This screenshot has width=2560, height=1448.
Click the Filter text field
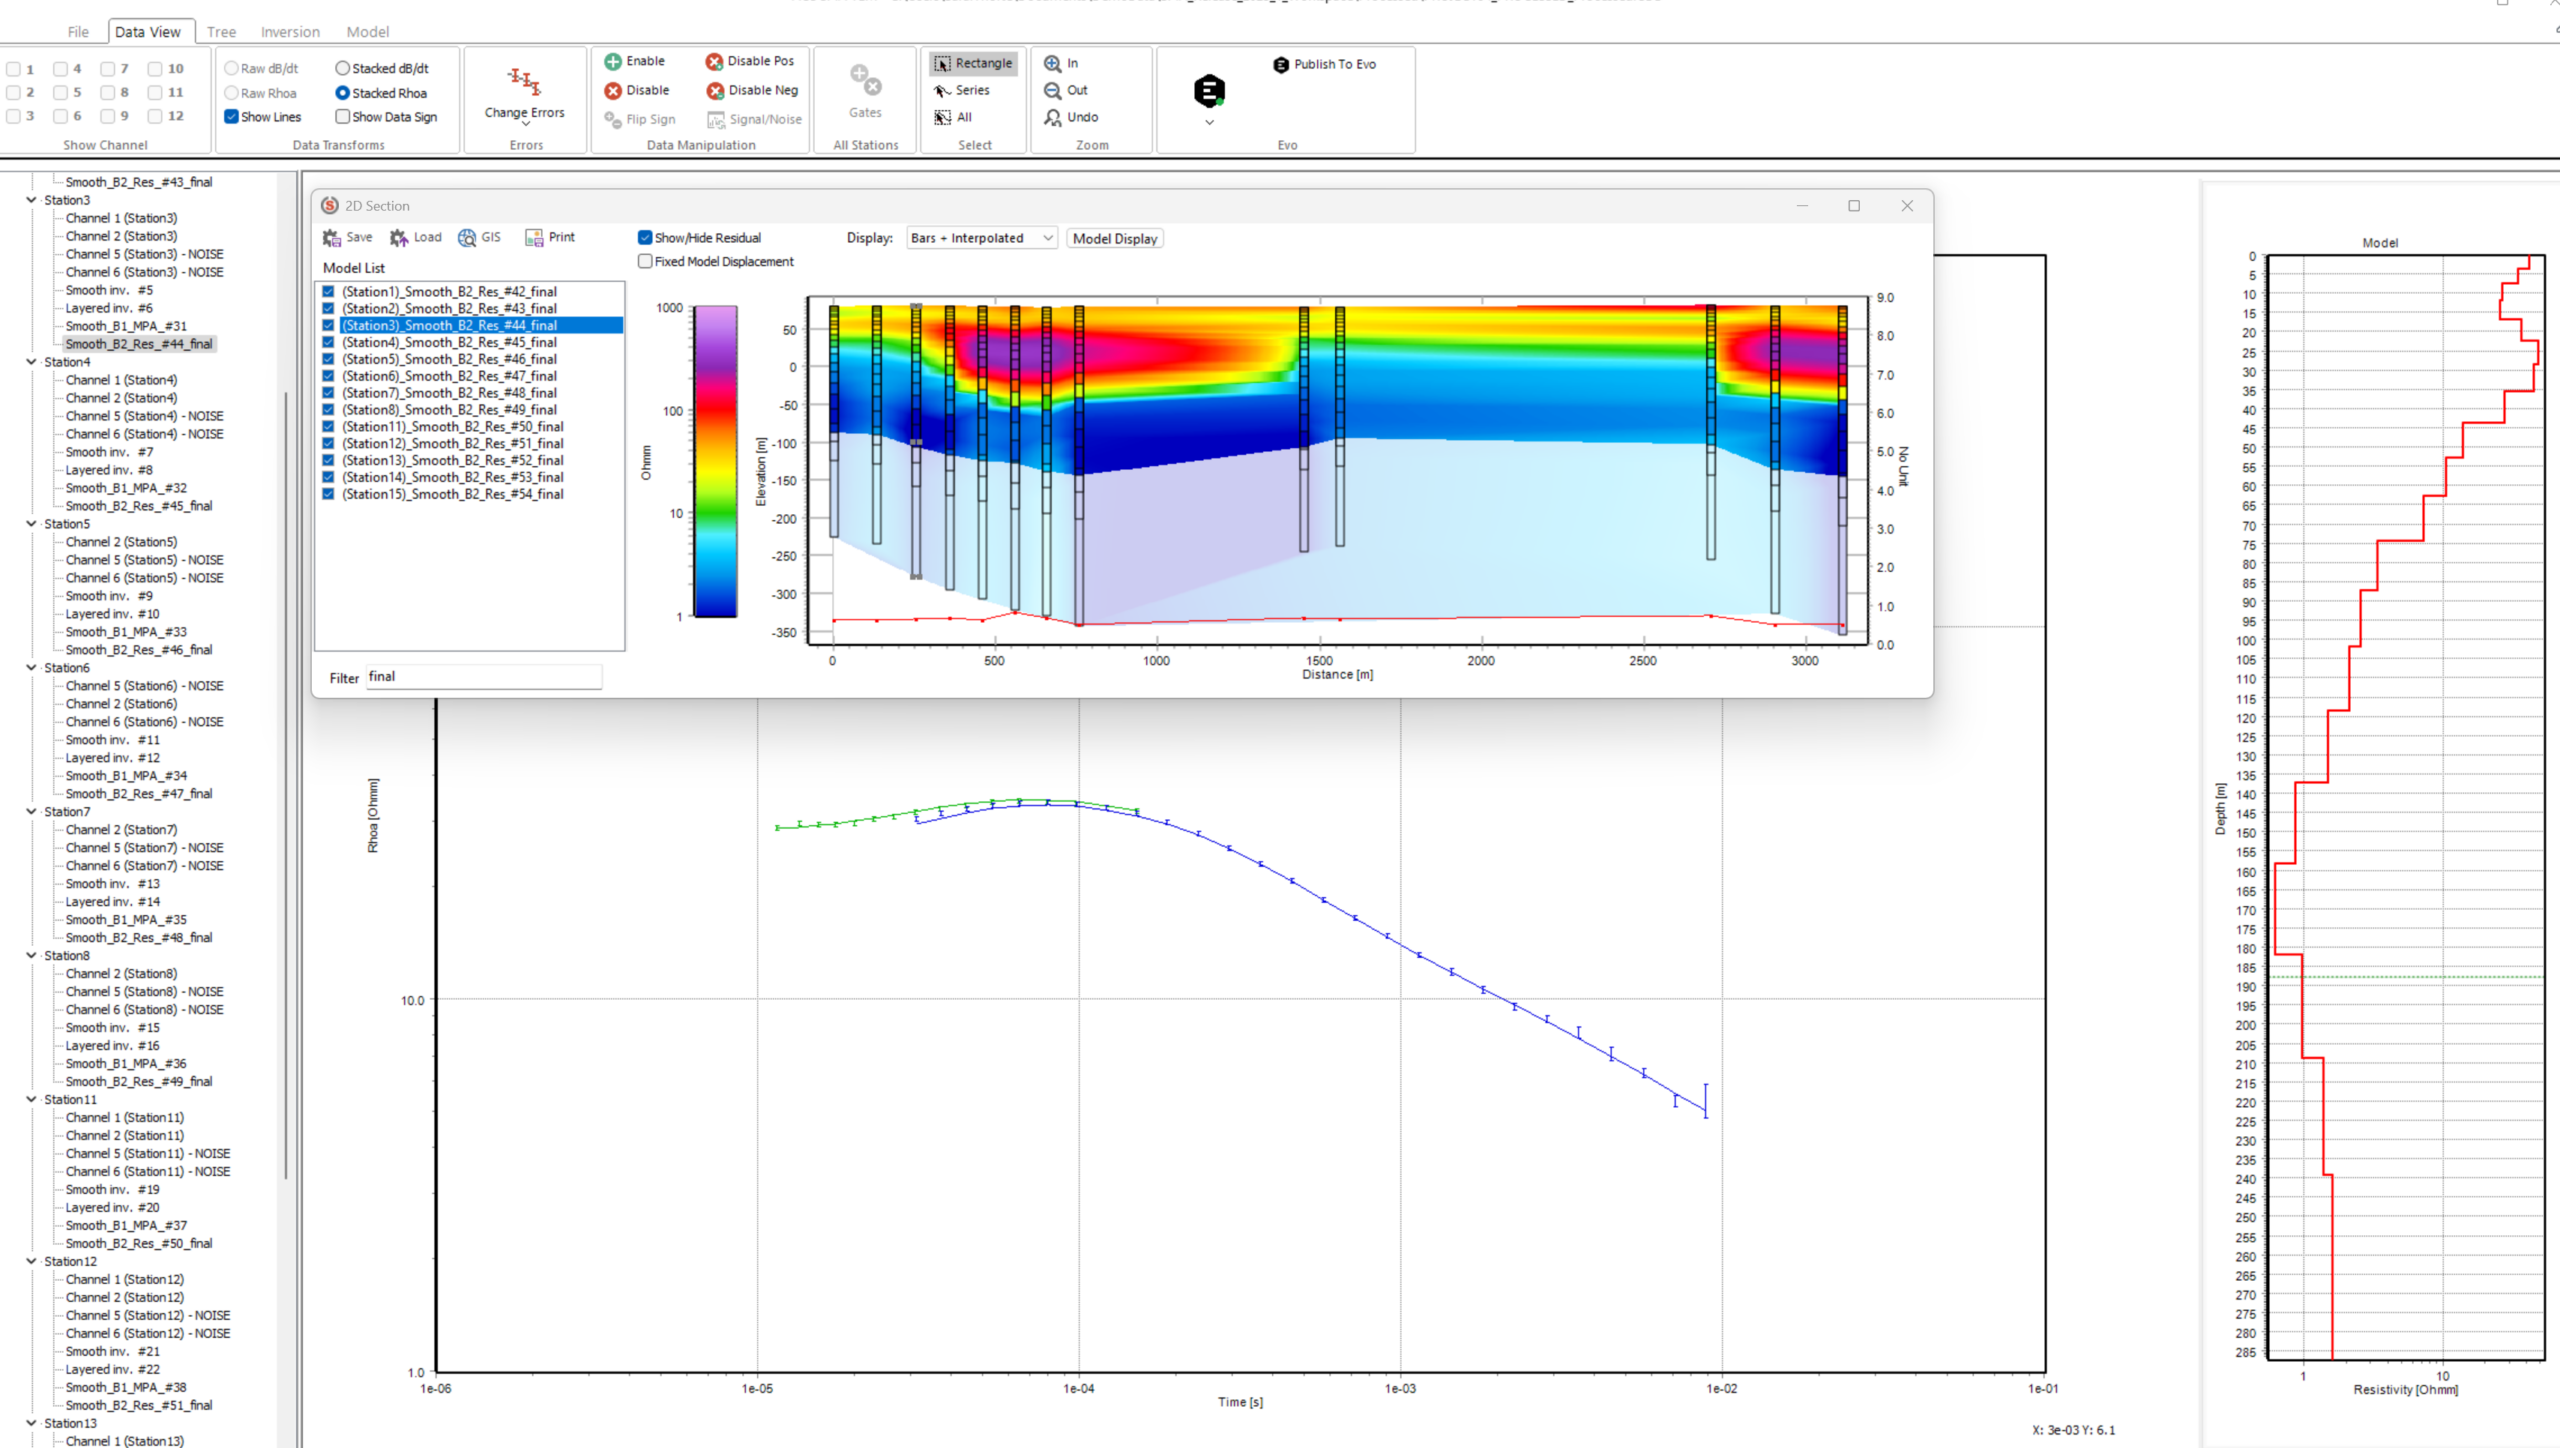484,677
